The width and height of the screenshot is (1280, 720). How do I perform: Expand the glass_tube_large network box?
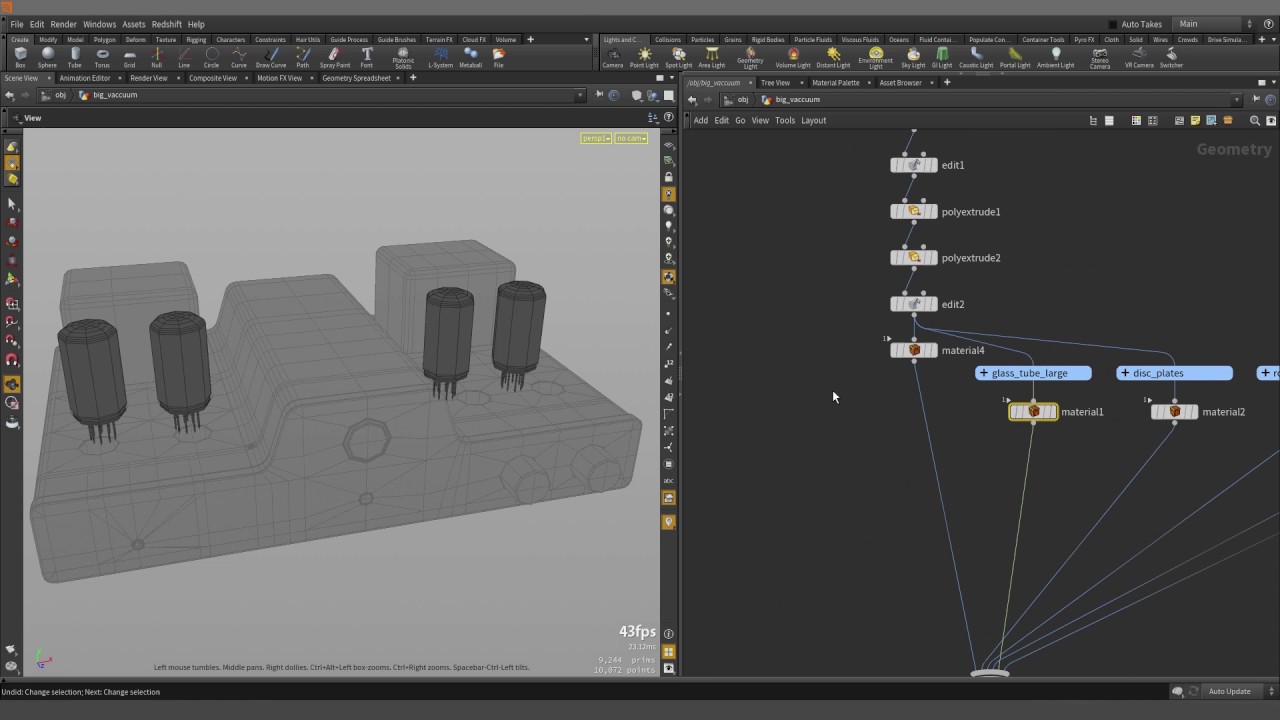(x=984, y=373)
